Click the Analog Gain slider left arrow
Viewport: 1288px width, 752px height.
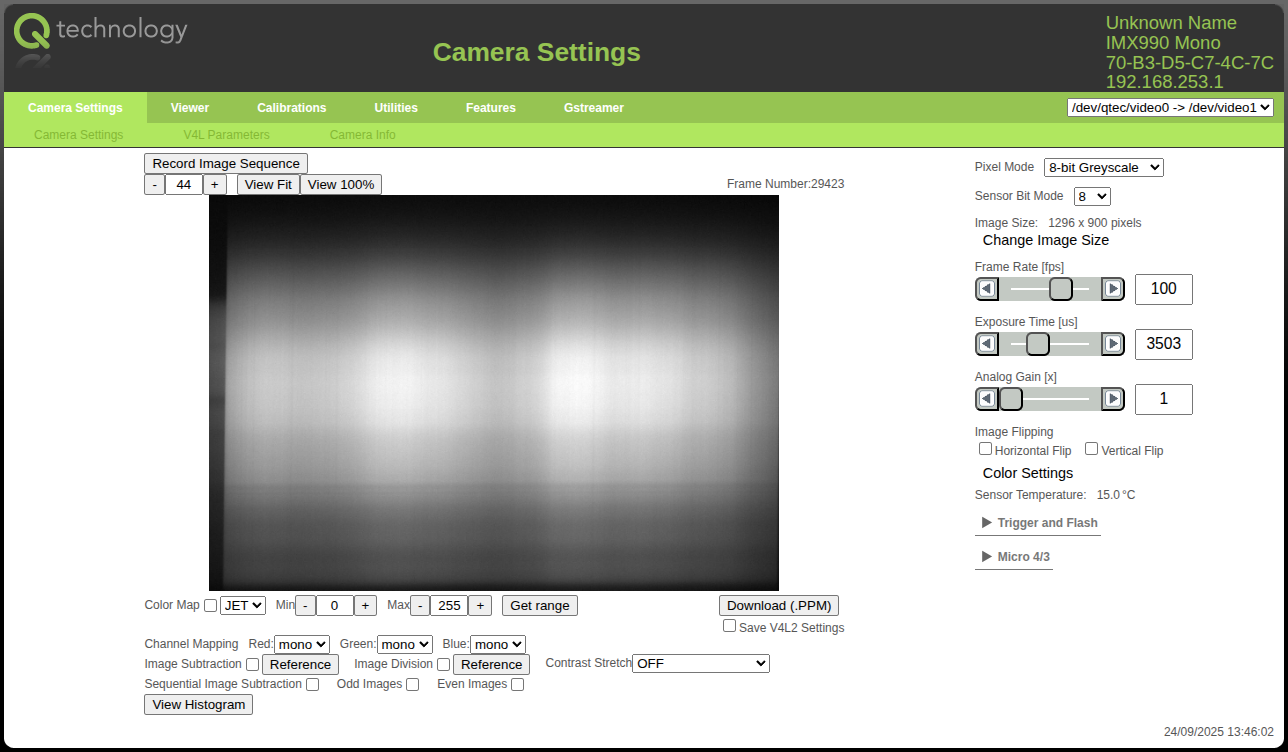987,399
